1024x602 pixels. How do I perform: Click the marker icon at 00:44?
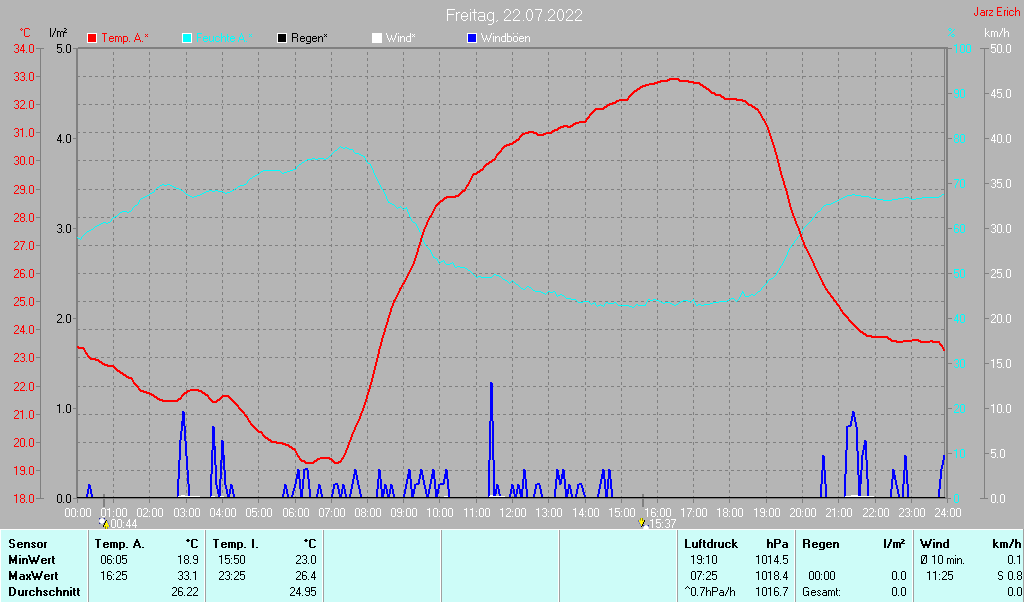[105, 523]
